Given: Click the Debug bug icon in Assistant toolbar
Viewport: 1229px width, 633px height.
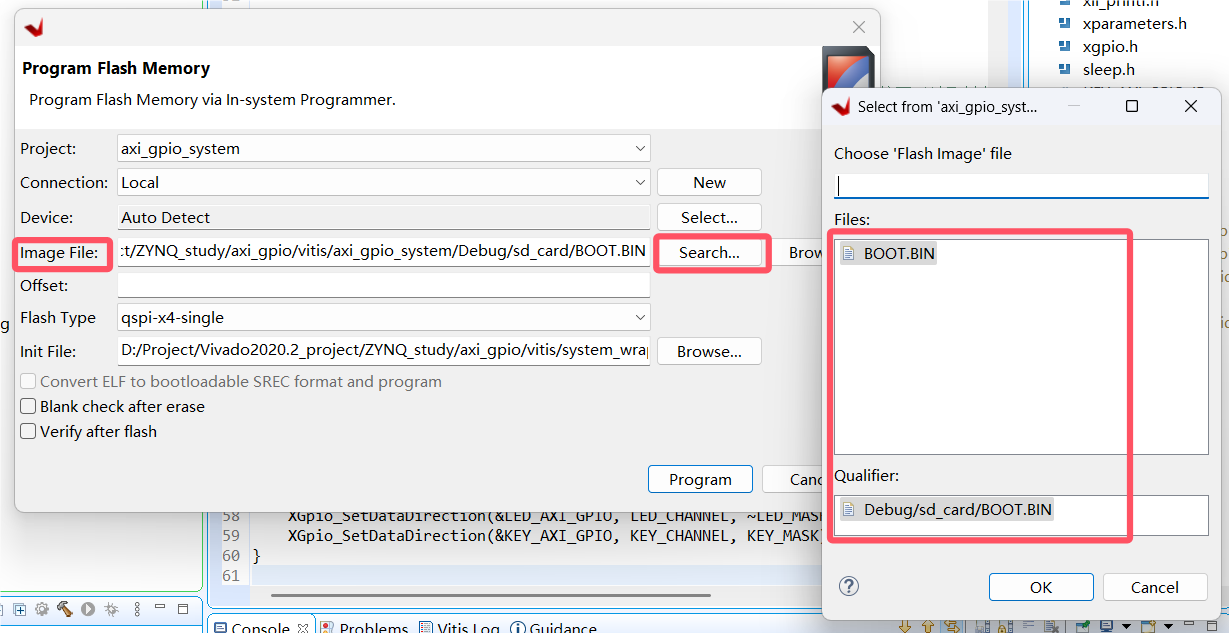Looking at the screenshot, I should [x=111, y=608].
